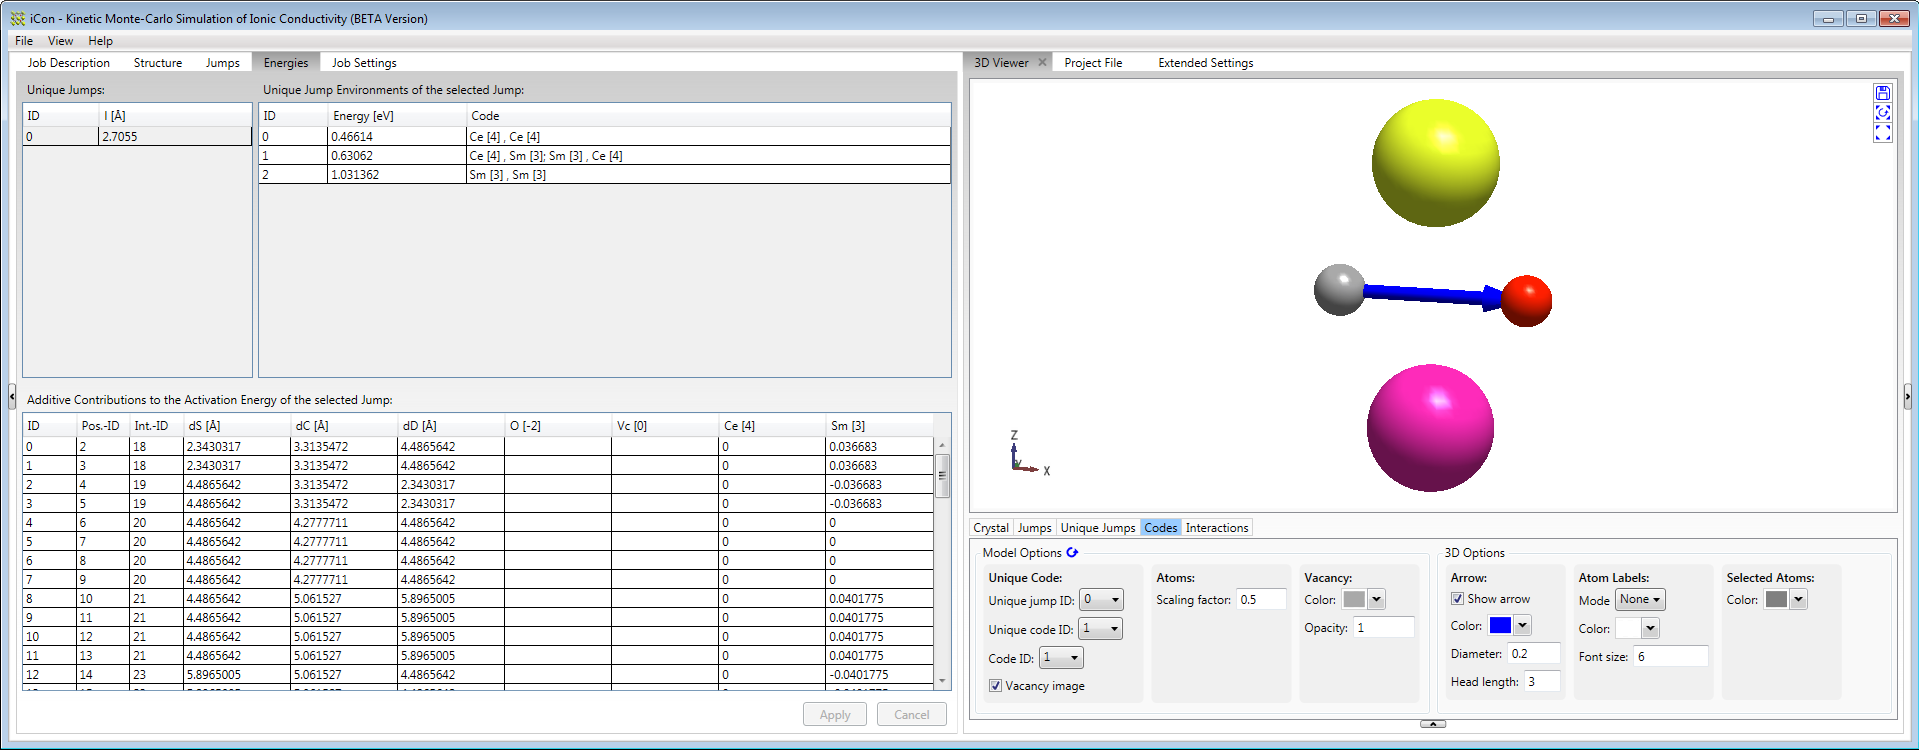Image resolution: width=1919 pixels, height=750 pixels.
Task: Click the red atom sphere in viewer
Action: click(1527, 301)
